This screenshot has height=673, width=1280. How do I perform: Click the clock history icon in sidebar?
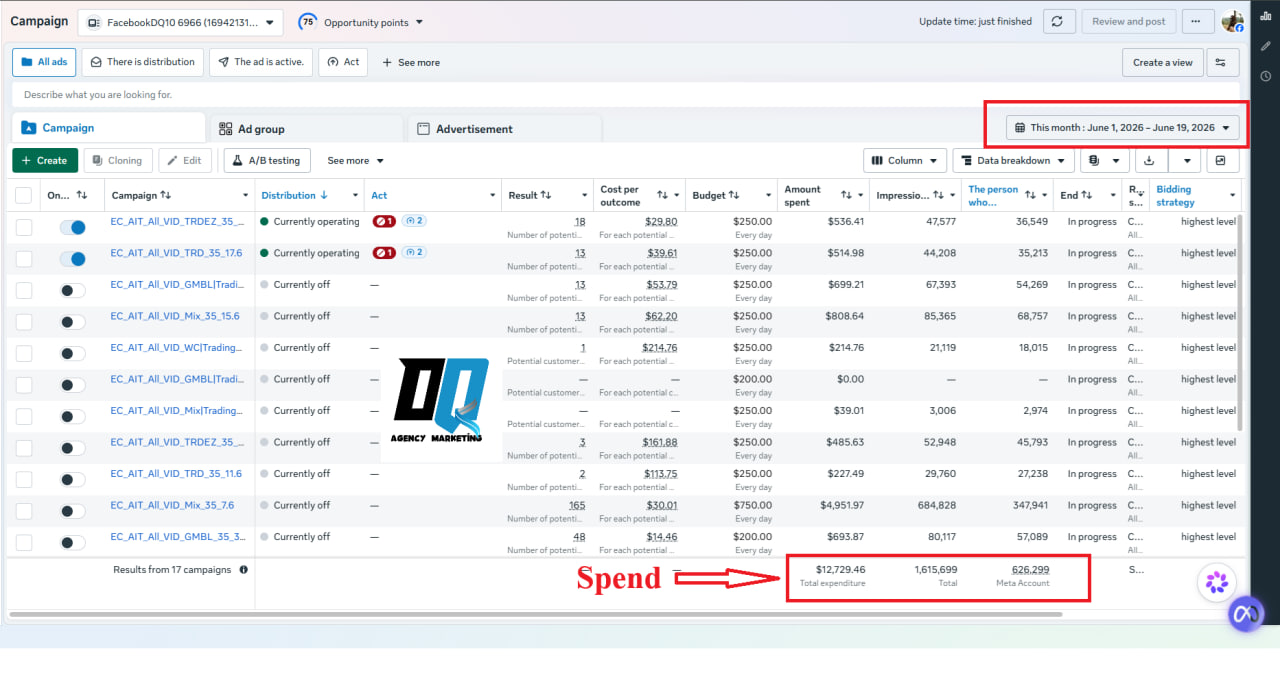1265,76
